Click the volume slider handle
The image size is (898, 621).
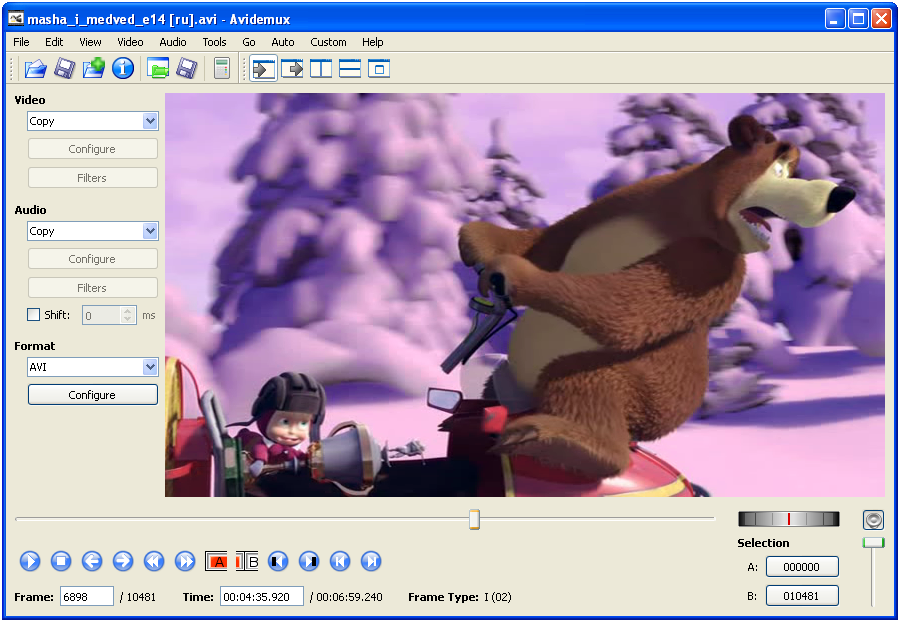[873, 543]
